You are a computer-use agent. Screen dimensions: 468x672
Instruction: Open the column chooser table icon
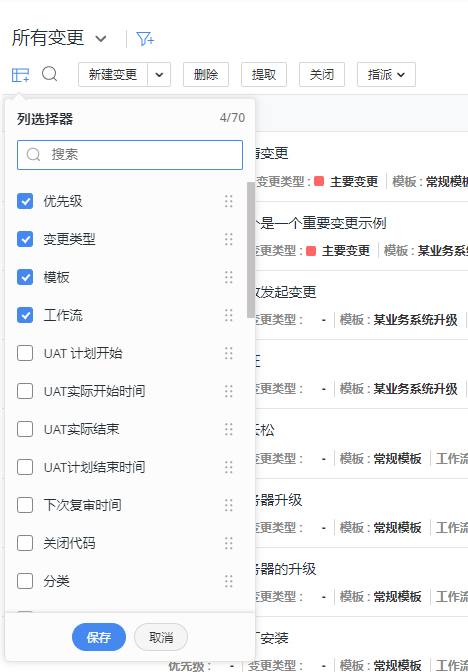[20, 75]
